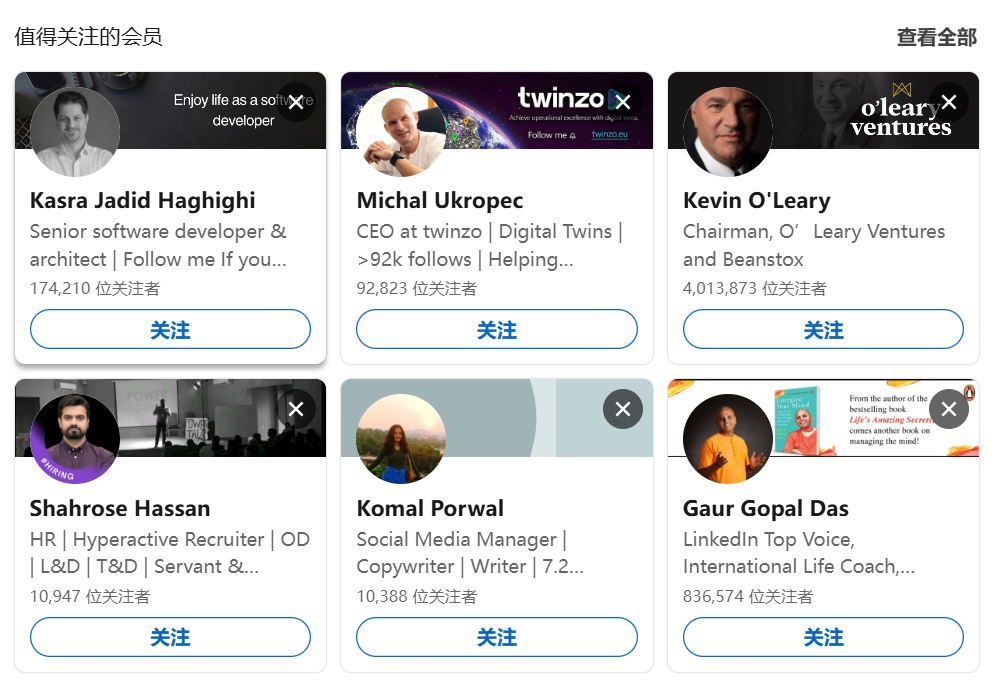Follow Kasra Jadid Haghighi with 关注 button
Screen dimensions: 996x694
pos(170,329)
